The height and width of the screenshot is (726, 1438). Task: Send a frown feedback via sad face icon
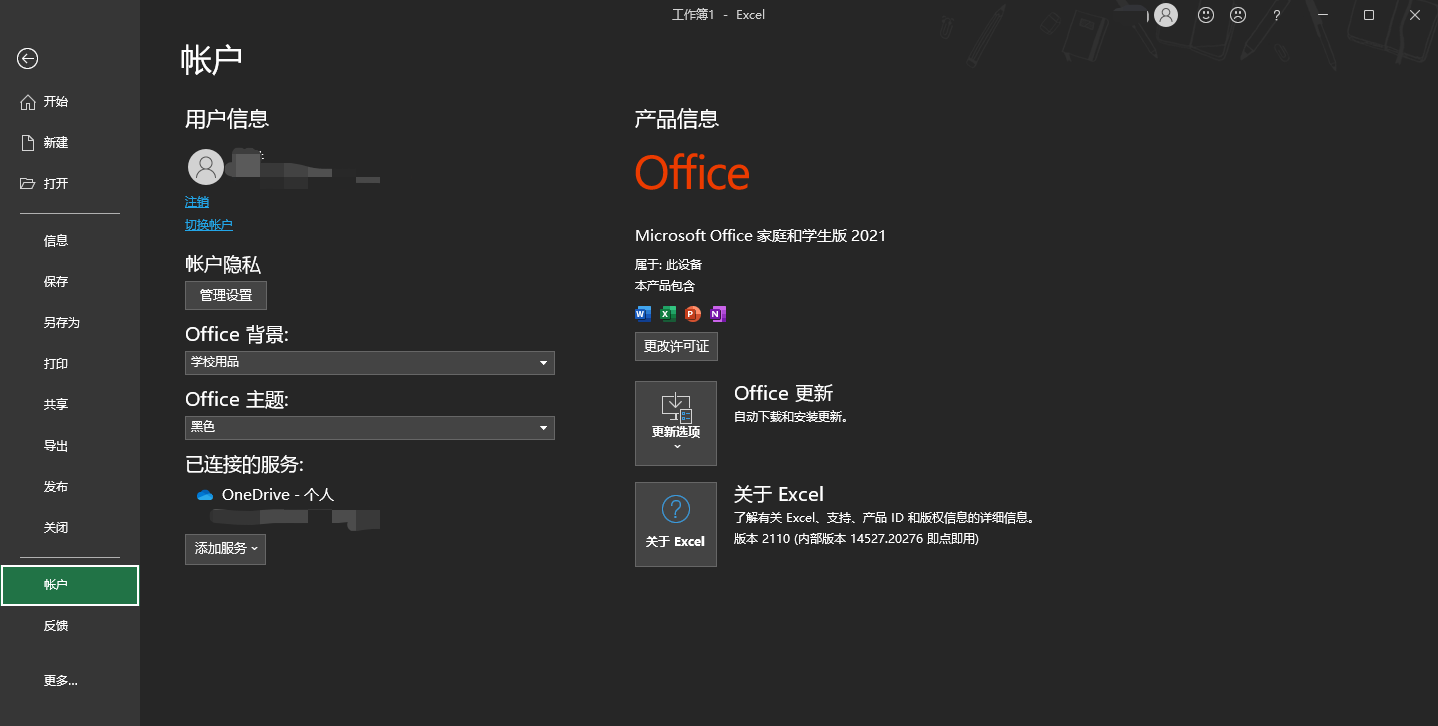(x=1238, y=15)
